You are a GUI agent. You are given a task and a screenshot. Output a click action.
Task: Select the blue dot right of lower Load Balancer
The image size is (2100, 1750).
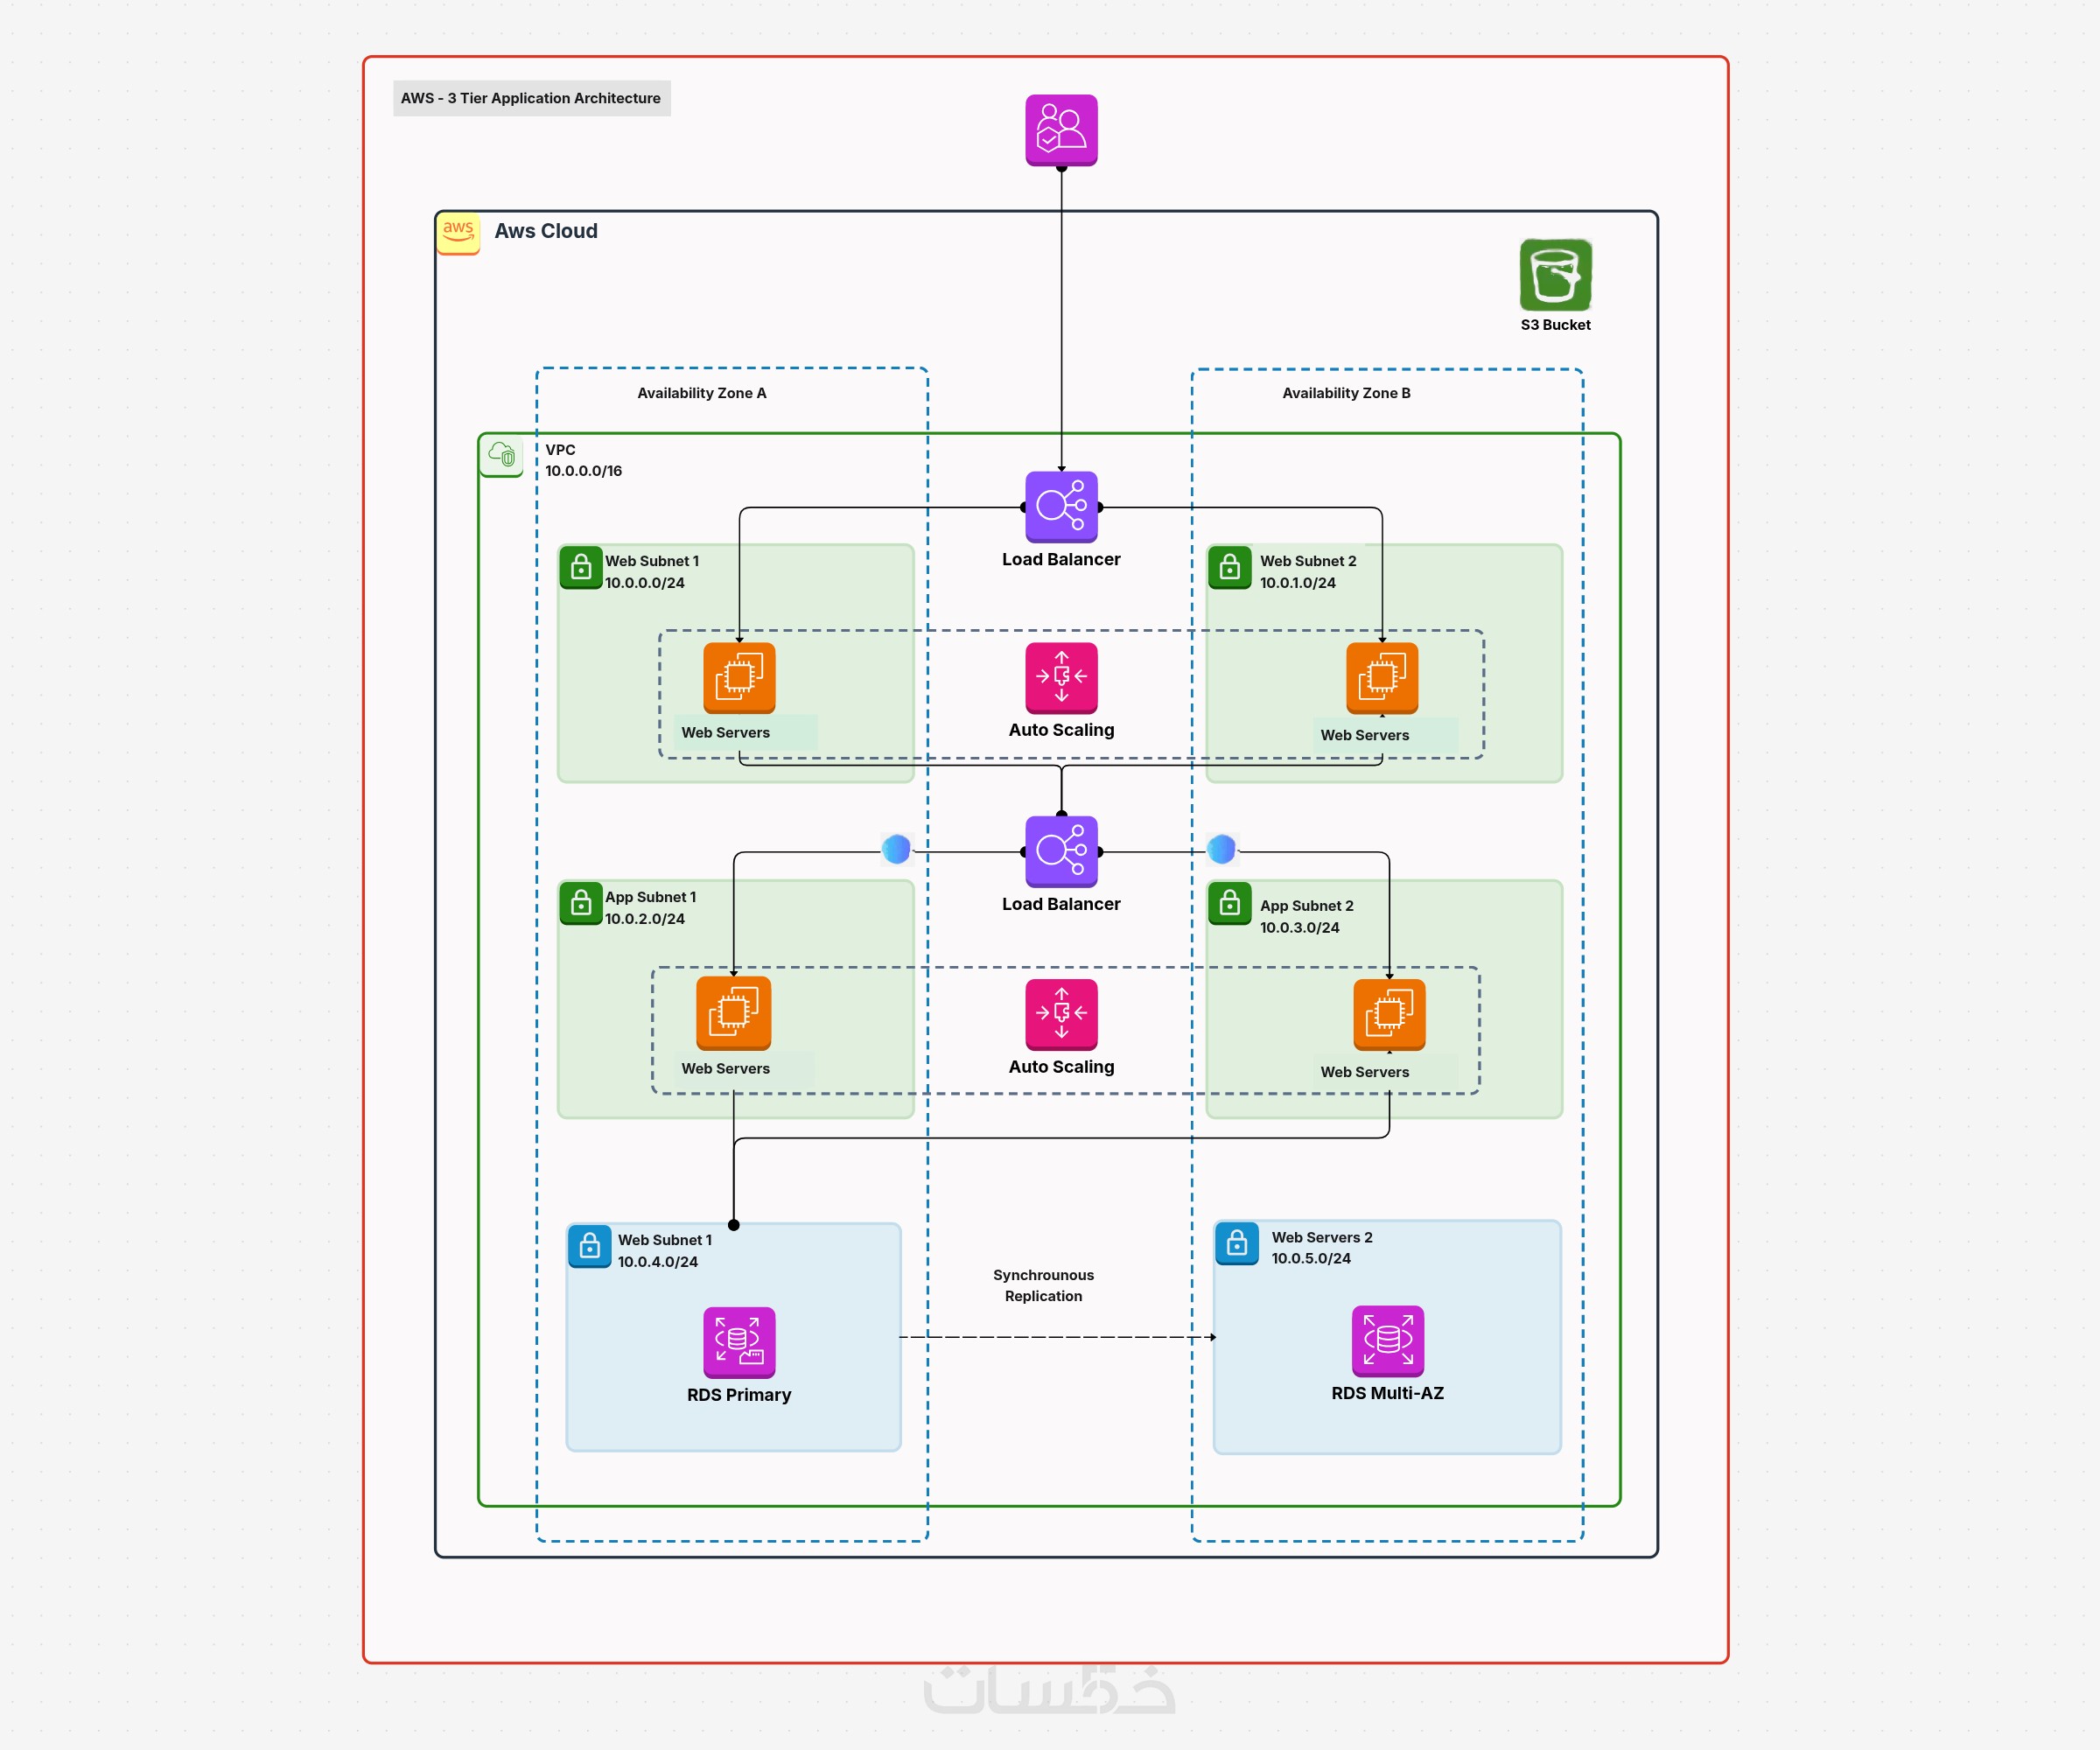tap(1221, 849)
